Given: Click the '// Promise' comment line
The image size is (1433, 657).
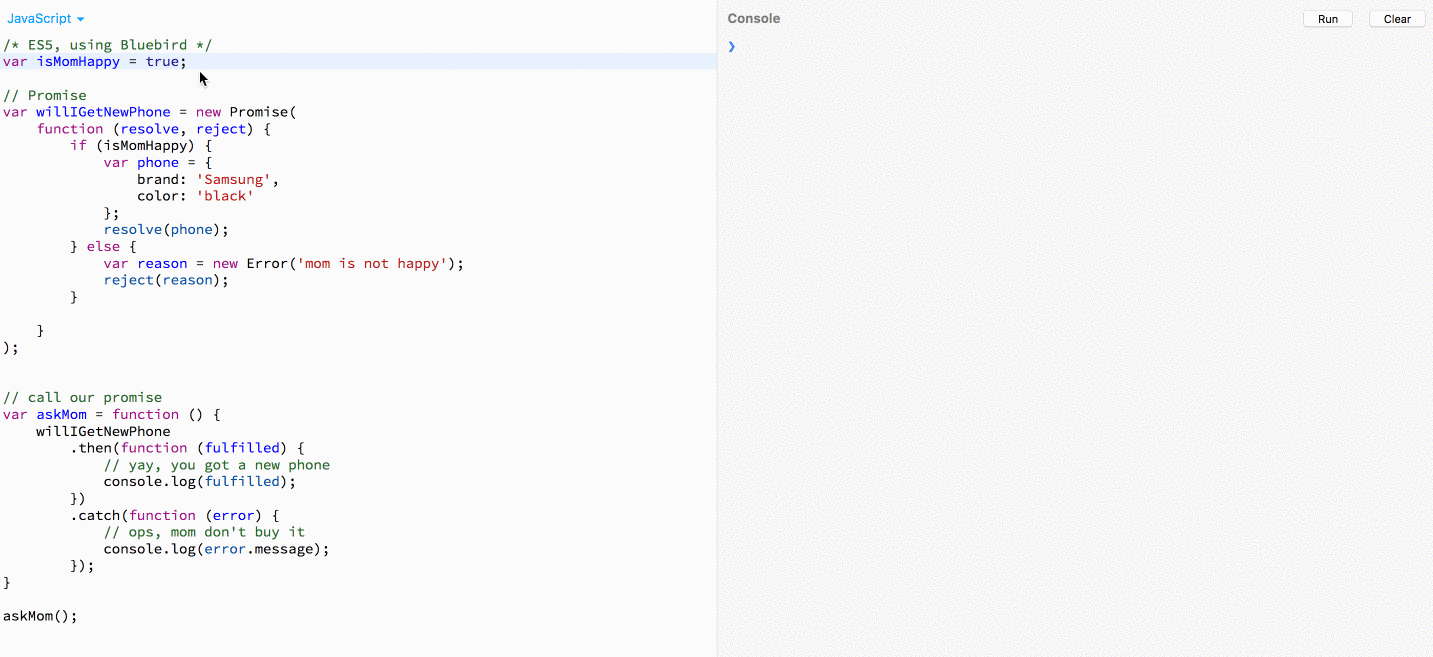Looking at the screenshot, I should point(45,95).
